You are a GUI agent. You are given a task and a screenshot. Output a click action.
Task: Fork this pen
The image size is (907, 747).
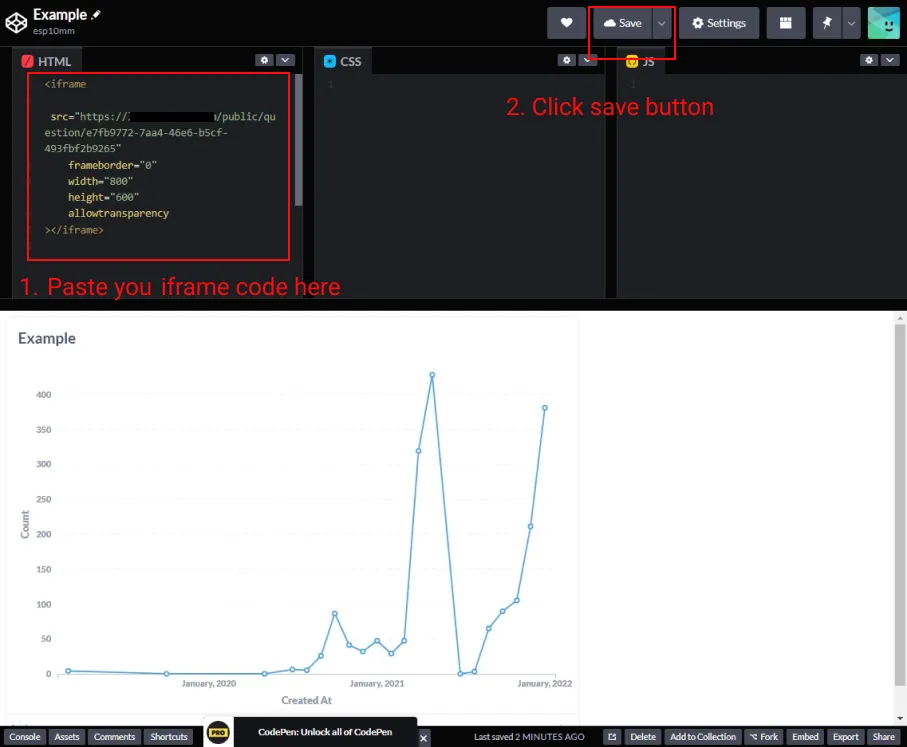[764, 737]
